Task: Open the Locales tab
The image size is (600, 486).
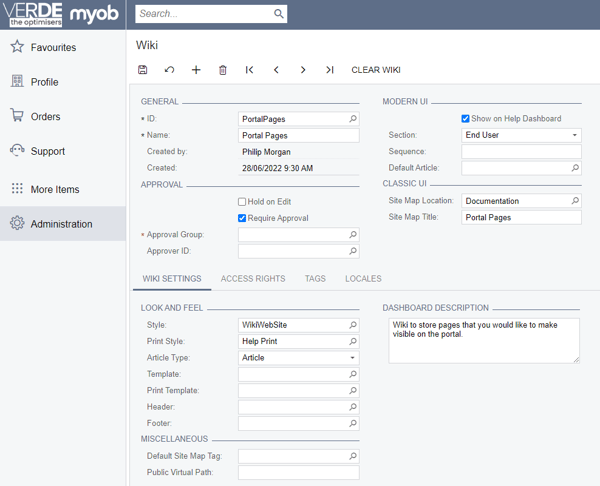Action: [363, 279]
